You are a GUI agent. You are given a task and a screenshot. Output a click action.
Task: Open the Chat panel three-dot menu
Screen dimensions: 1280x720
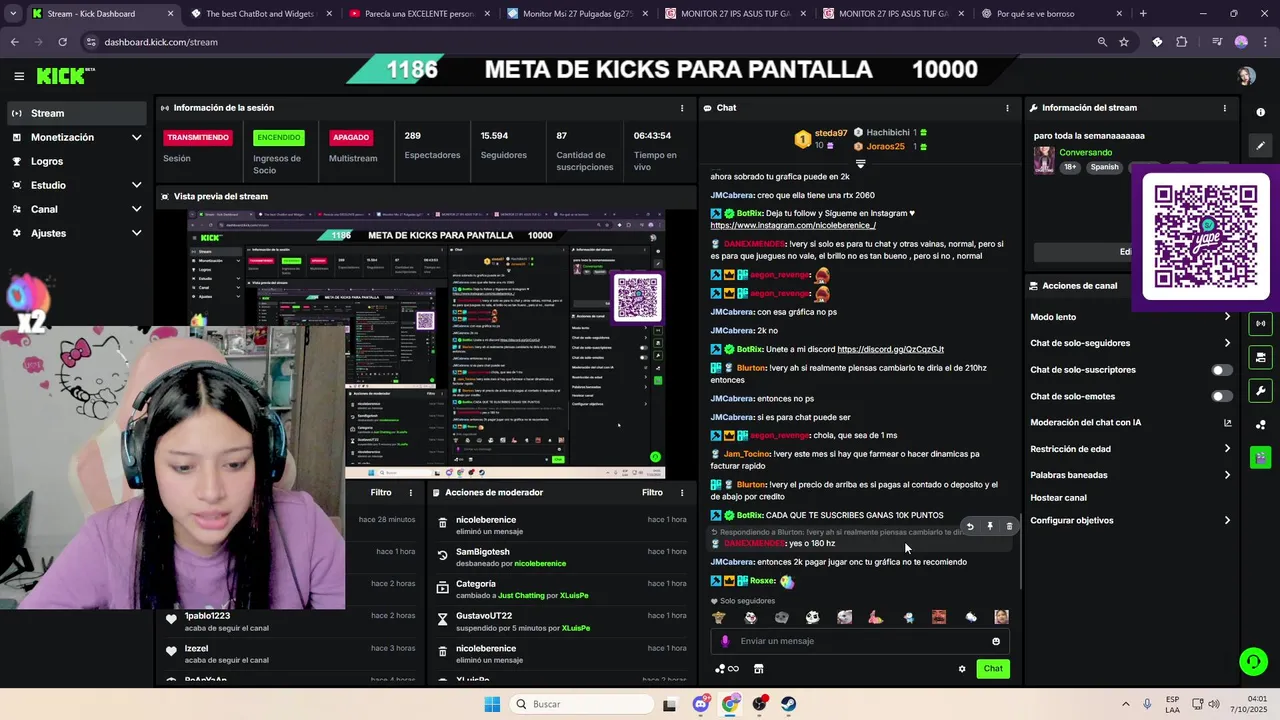pos(1007,108)
